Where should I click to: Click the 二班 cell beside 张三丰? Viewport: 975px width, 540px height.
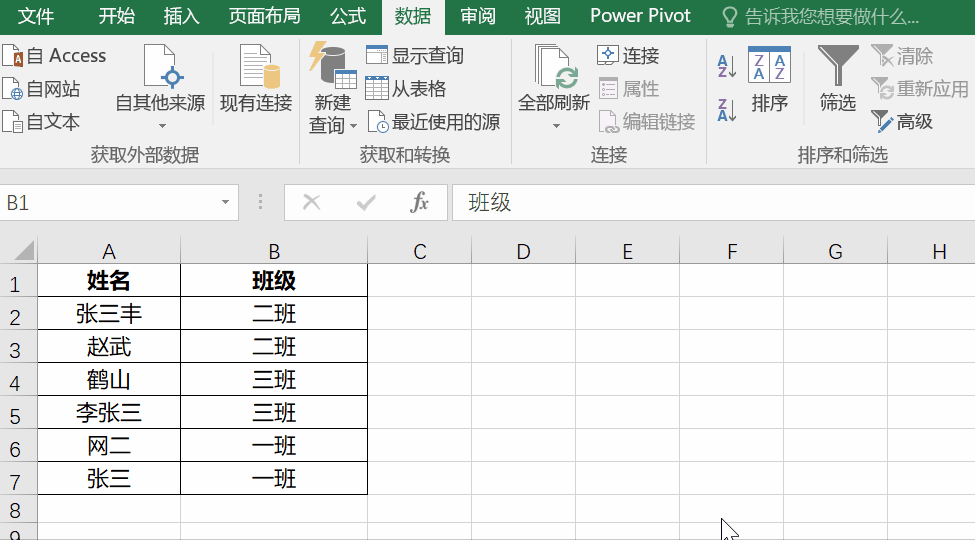point(274,314)
